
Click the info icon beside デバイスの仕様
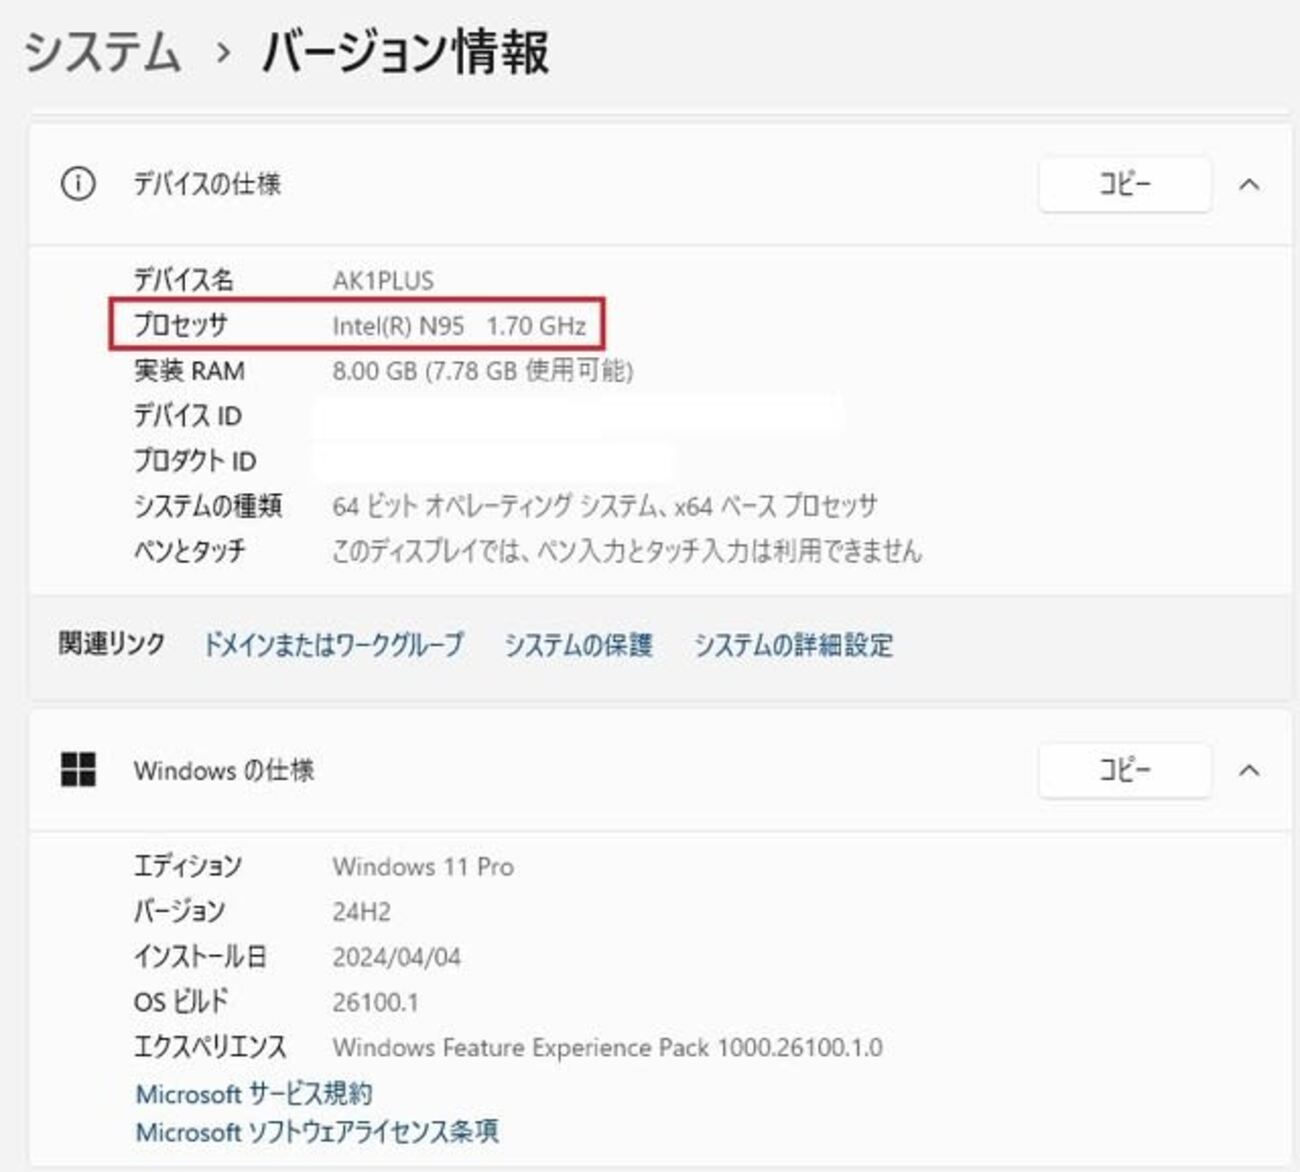(78, 184)
